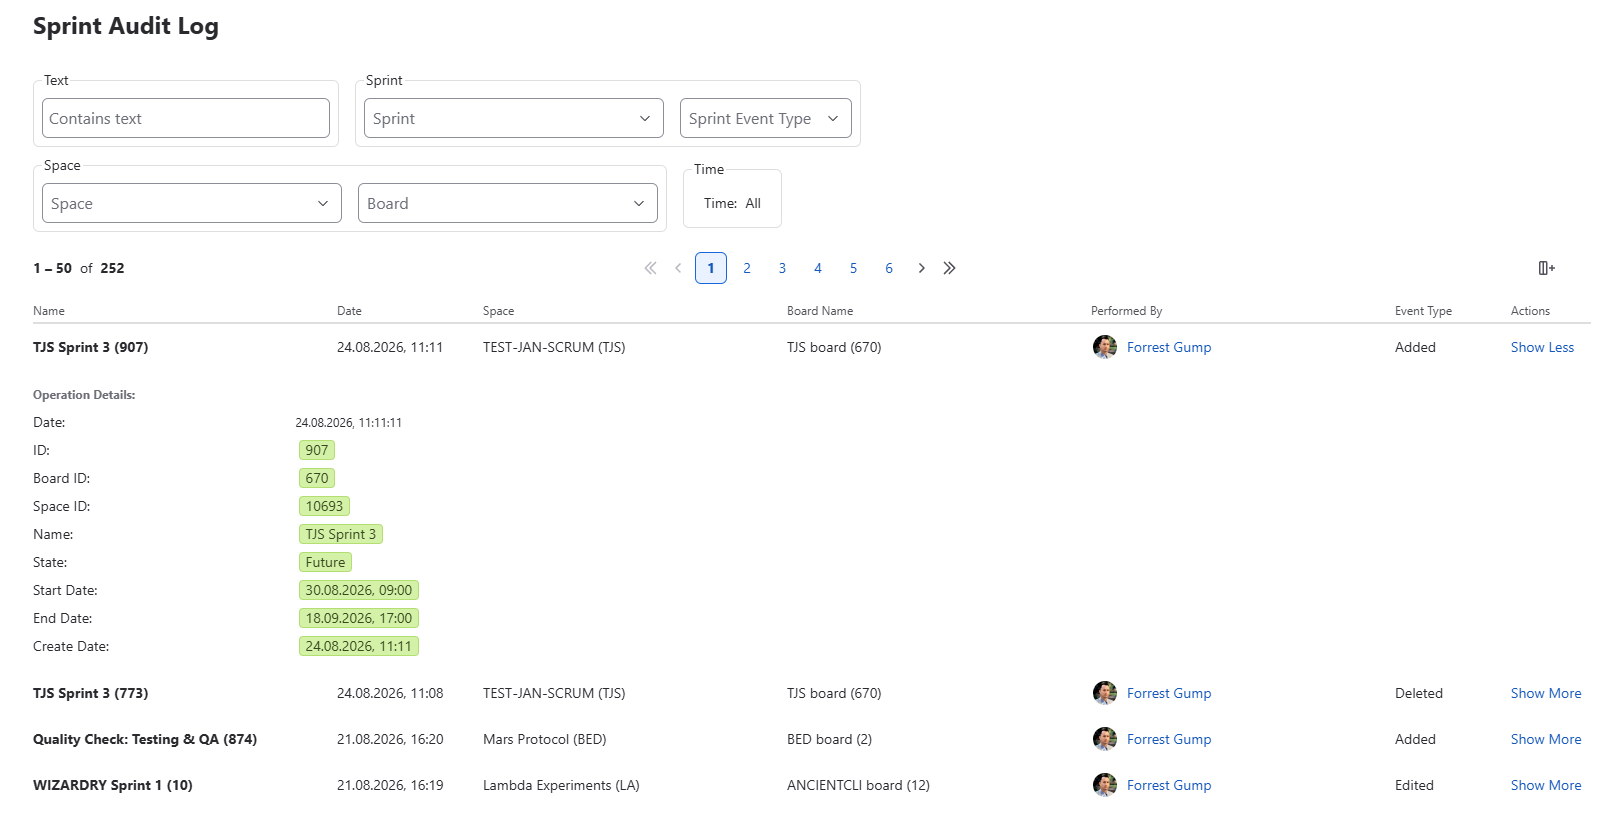
Task: Open the Time: All filter
Action: 732,203
